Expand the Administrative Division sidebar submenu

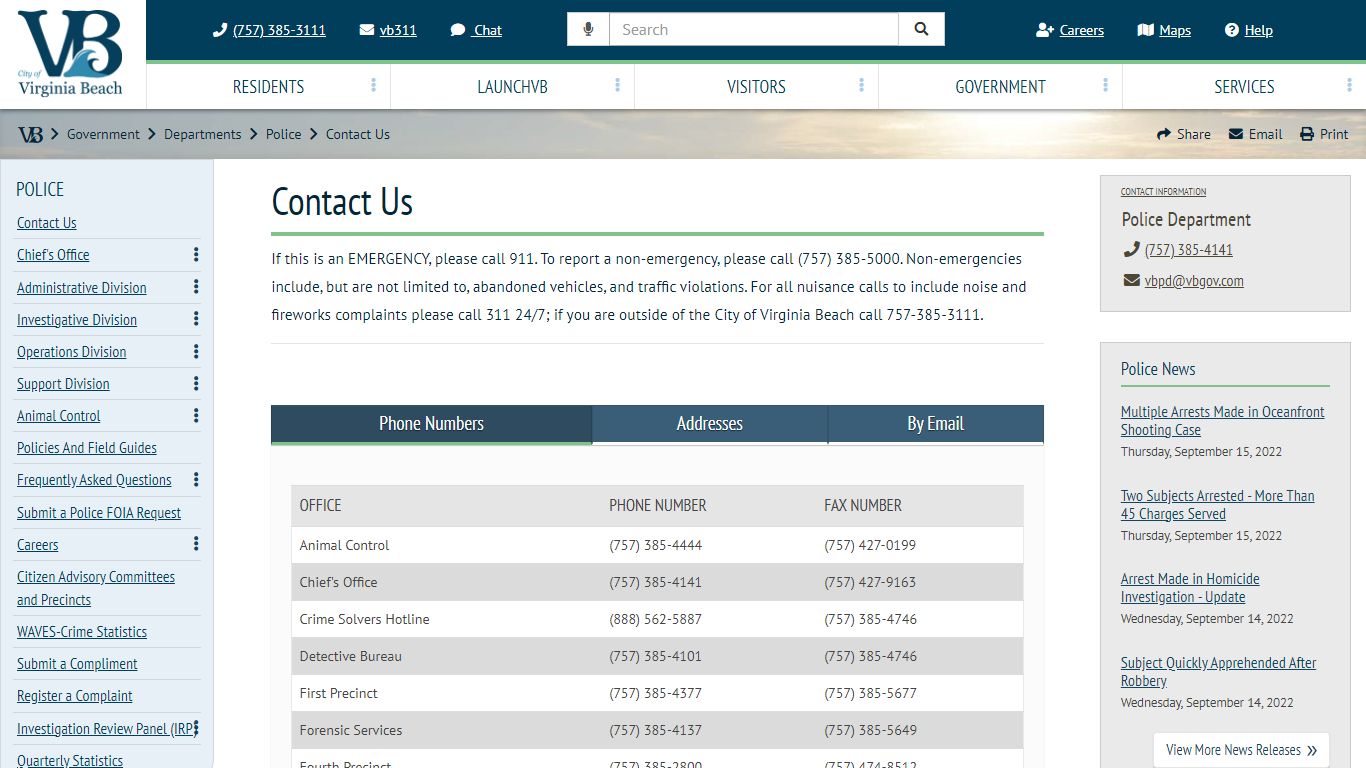[196, 287]
